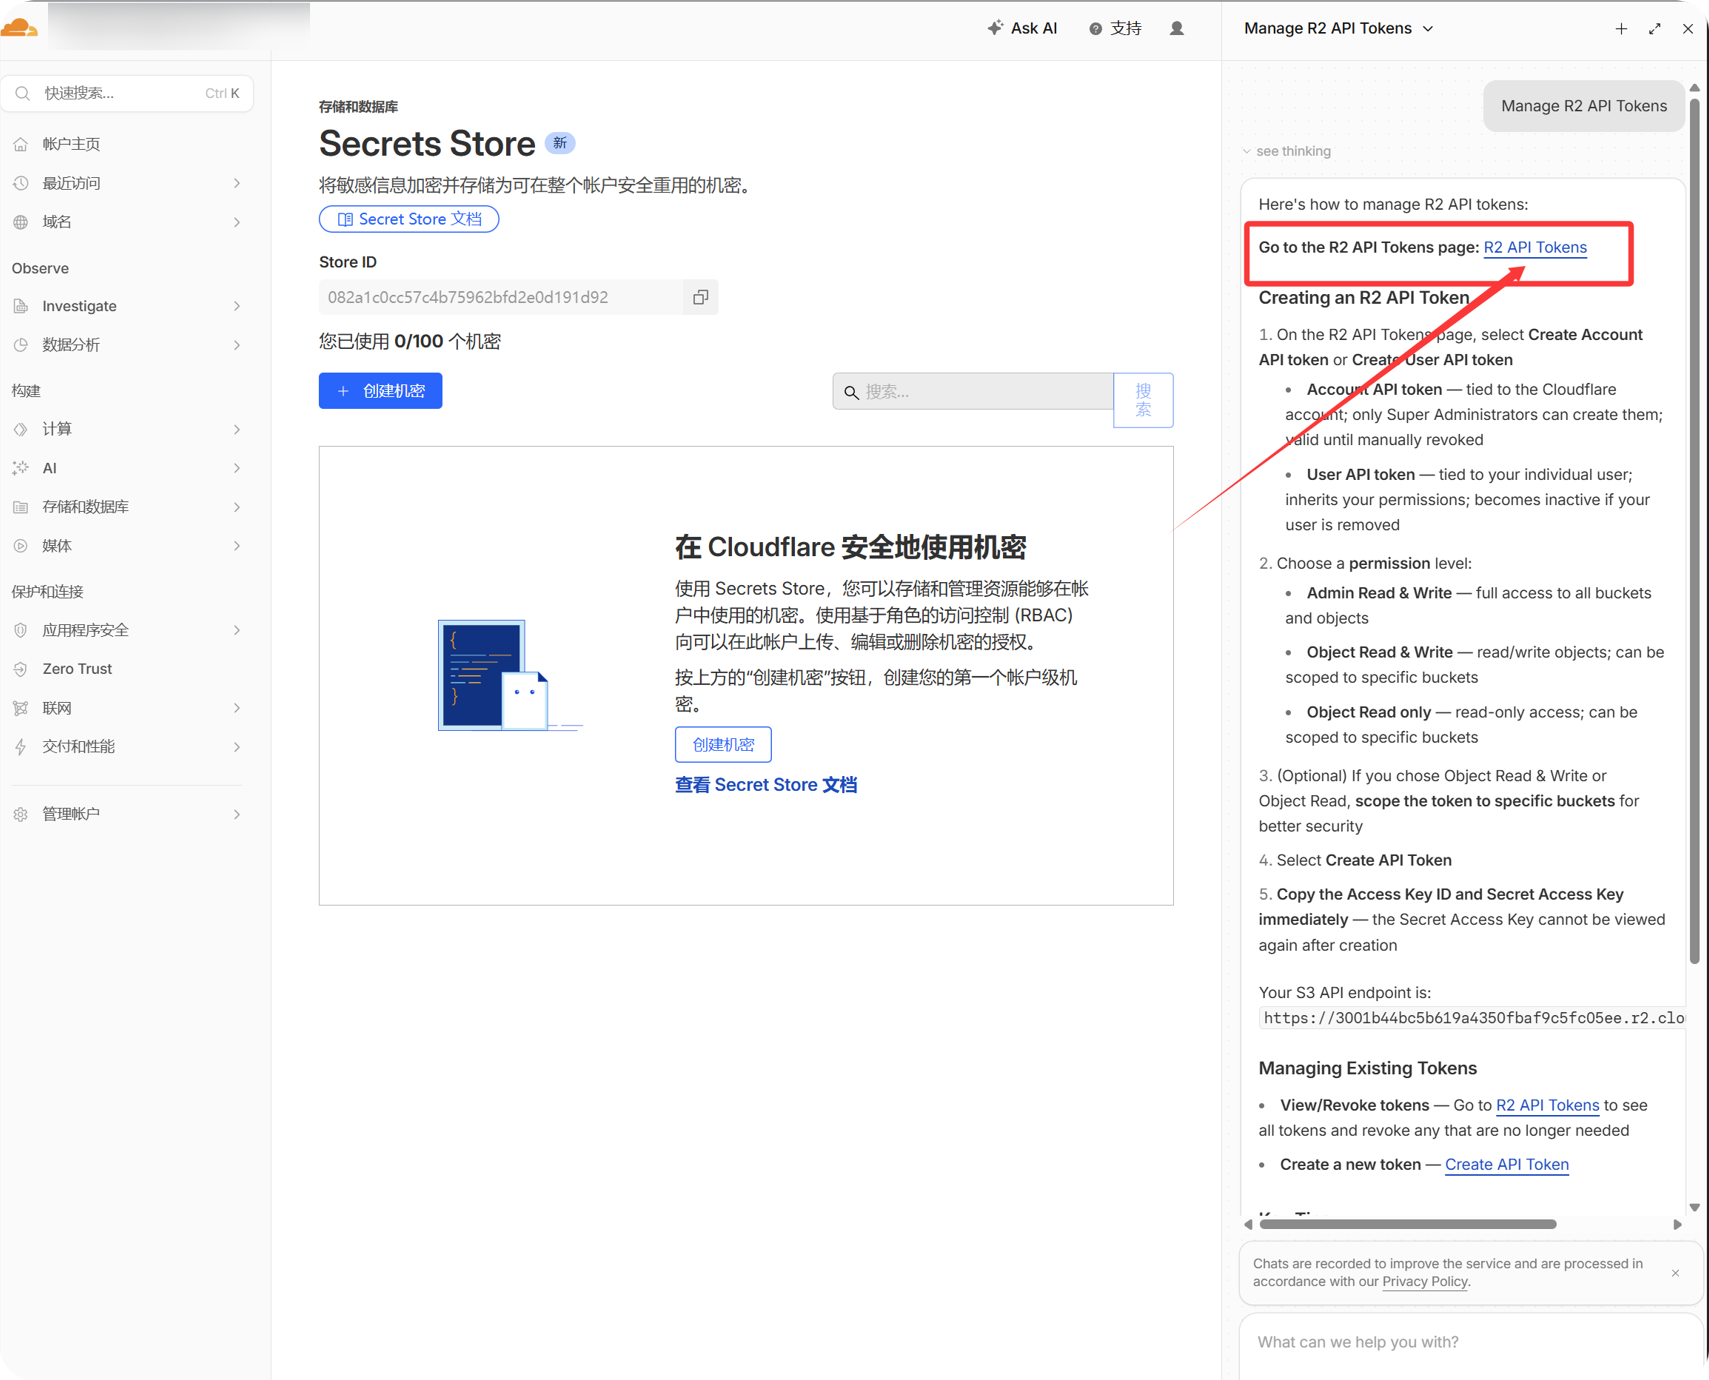Click the 计算 sidebar icon
This screenshot has height=1380, width=1709.
point(21,429)
